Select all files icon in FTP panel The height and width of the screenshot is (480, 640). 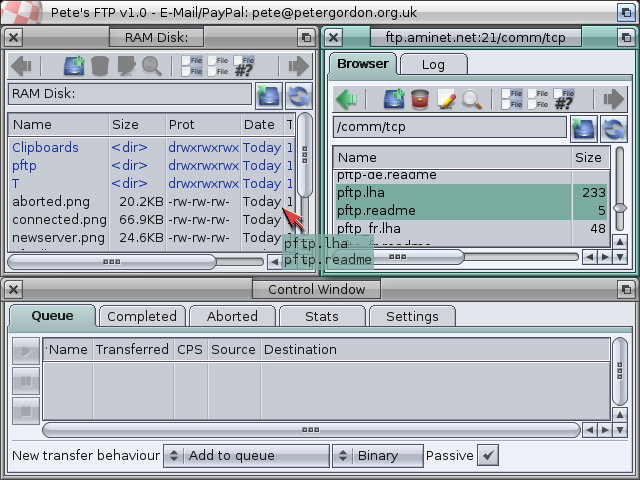pos(512,99)
